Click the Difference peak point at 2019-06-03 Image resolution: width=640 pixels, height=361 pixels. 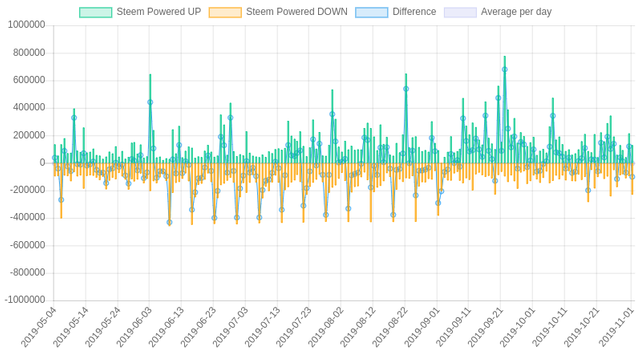coord(150,103)
